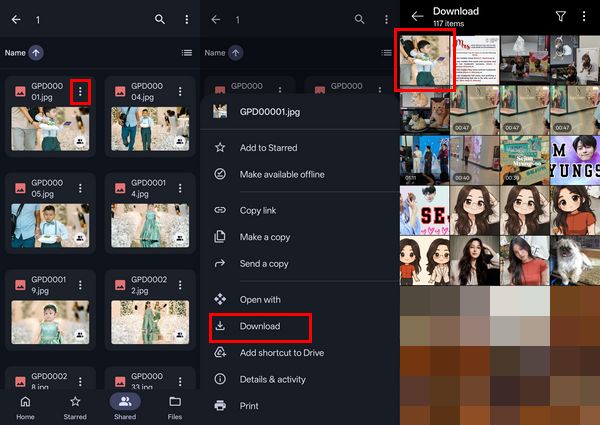Switch to list view layout icon

186,52
